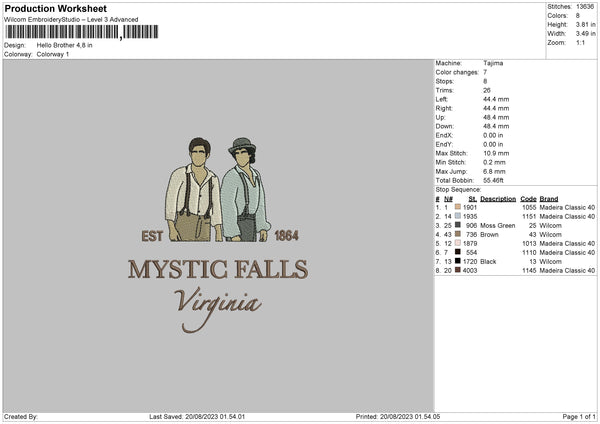The width and height of the screenshot is (600, 424).
Task: Click the 'Description' column header
Action: [x=498, y=199]
